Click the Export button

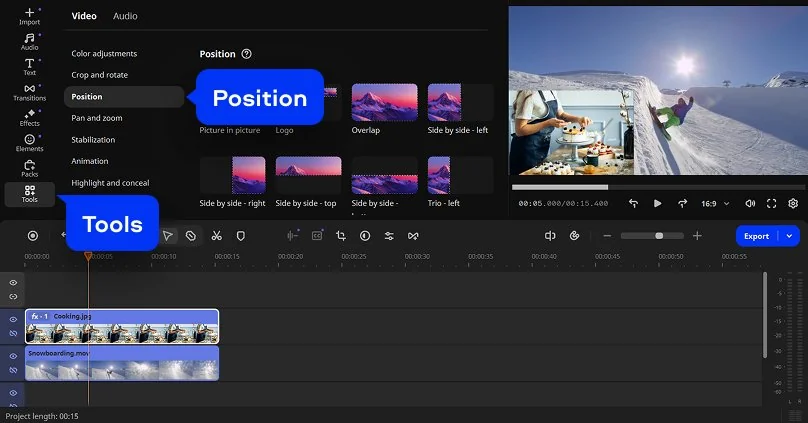coord(757,236)
